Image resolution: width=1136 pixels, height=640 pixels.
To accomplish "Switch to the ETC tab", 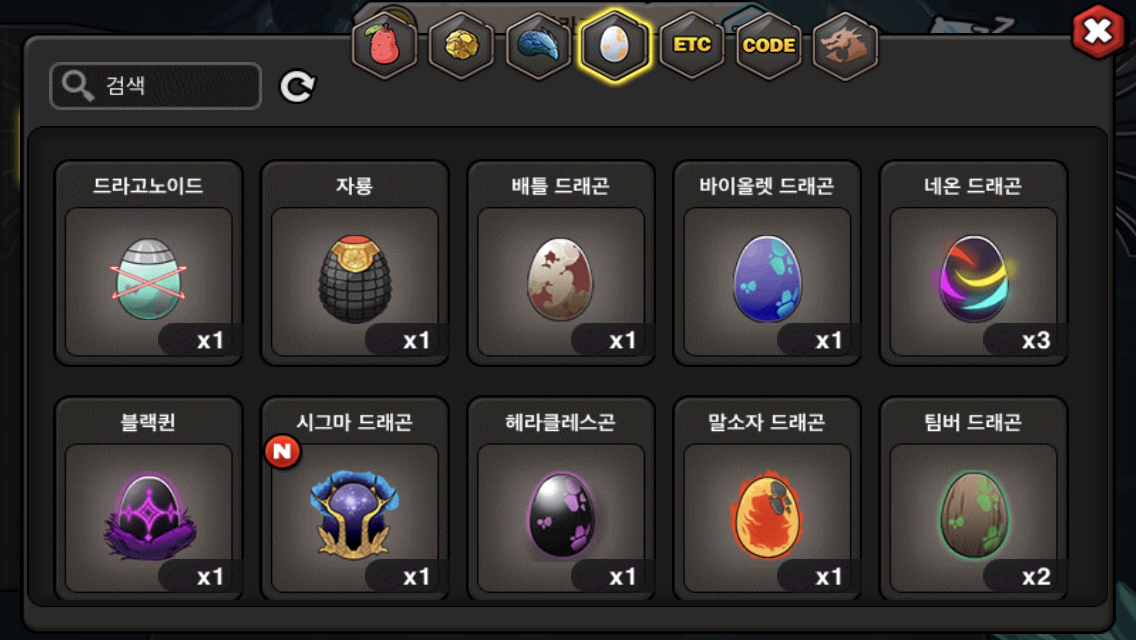I will pos(692,46).
